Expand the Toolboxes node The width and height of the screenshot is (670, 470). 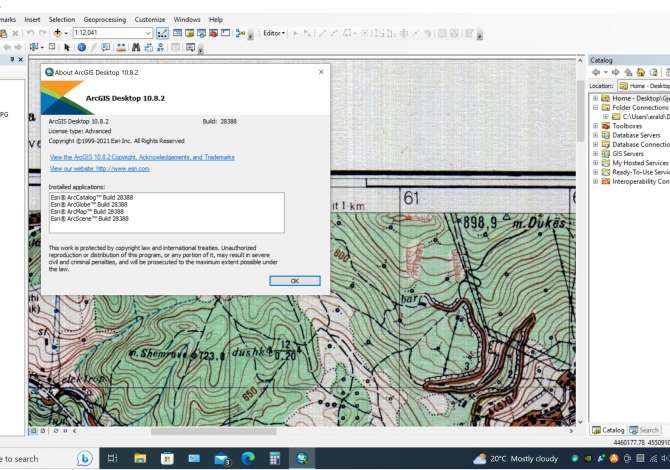(595, 126)
